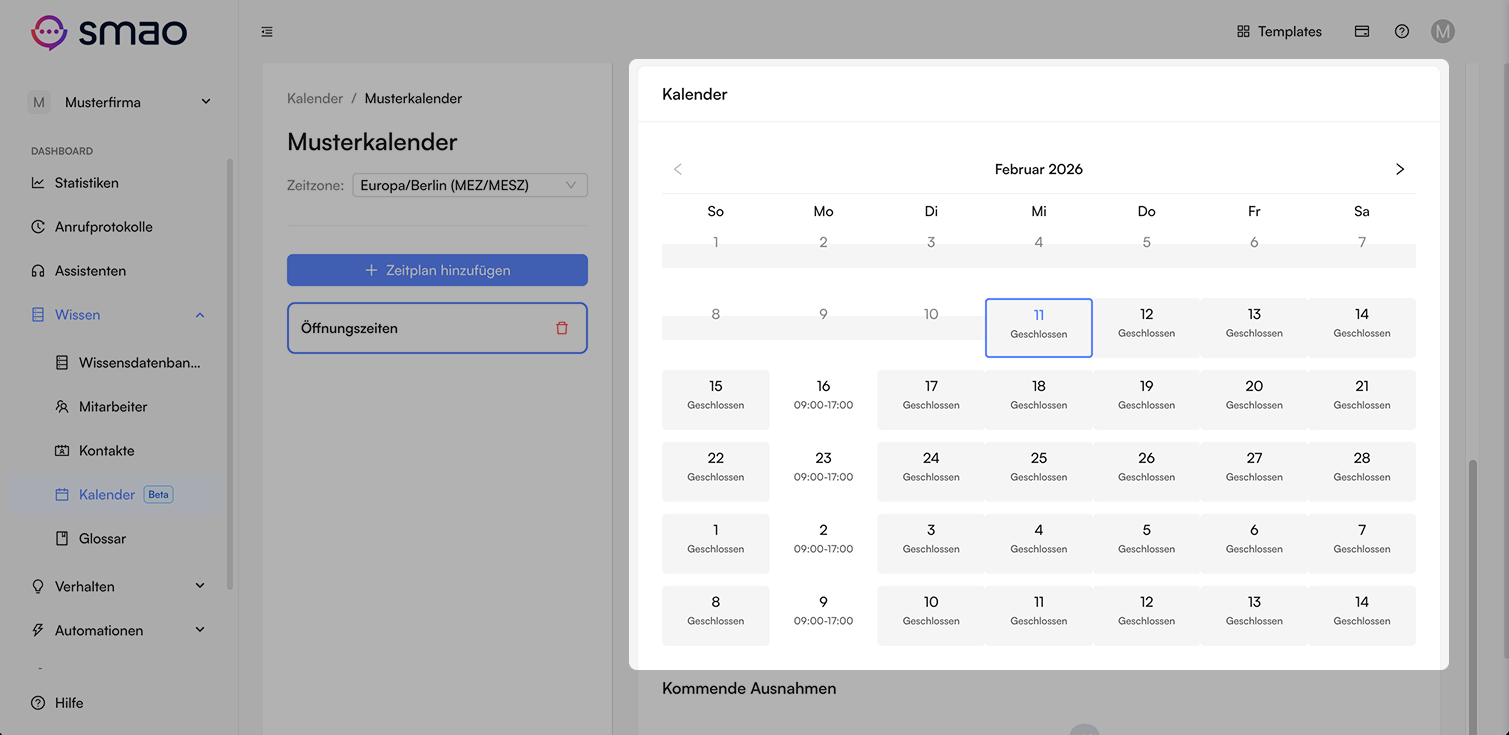
Task: Open the Musterfirma company switcher
Action: (x=120, y=102)
